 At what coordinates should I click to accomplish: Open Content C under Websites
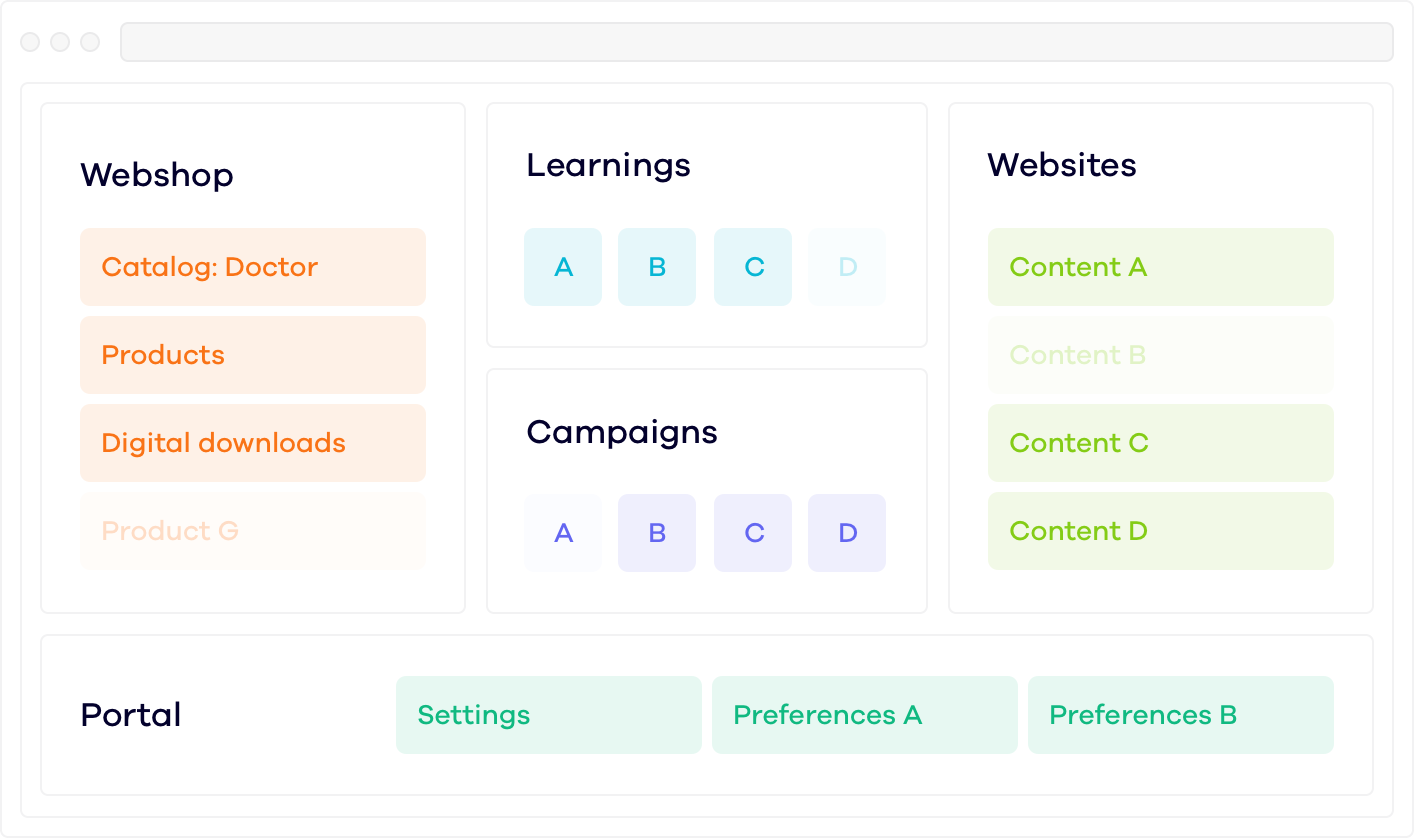click(1160, 443)
